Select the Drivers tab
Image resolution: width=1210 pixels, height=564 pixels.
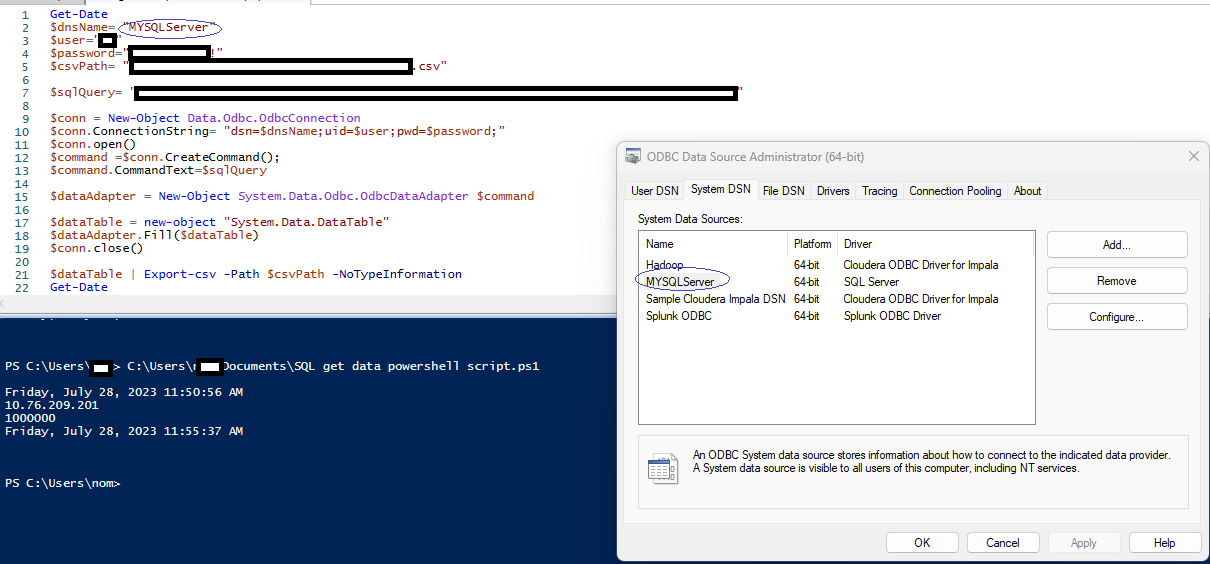[833, 191]
